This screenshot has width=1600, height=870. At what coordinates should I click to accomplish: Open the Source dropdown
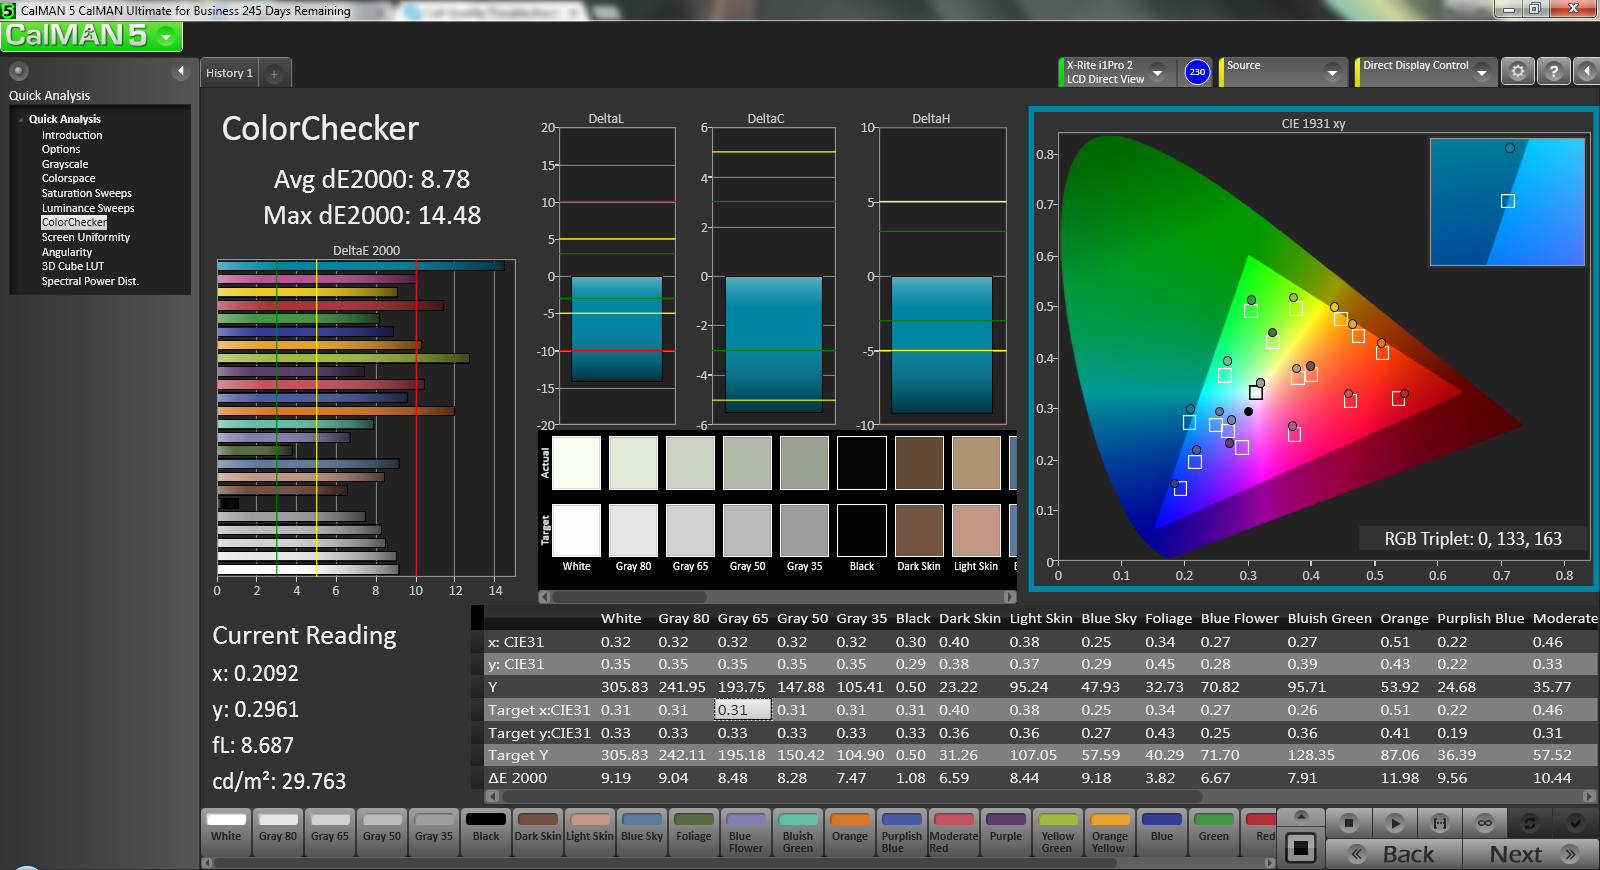point(1331,72)
